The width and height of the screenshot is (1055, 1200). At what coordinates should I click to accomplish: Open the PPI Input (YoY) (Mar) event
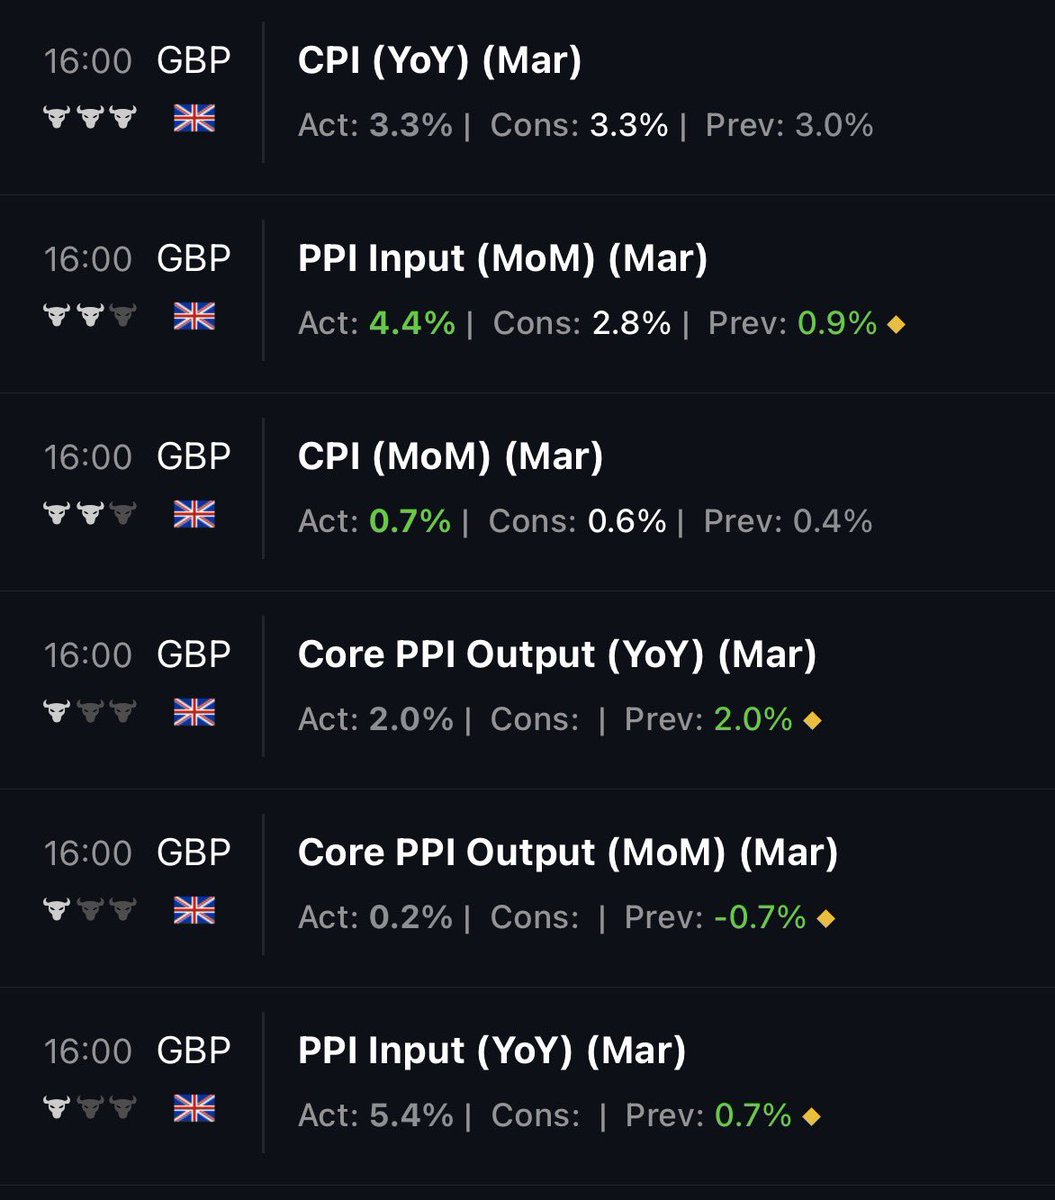point(492,1051)
